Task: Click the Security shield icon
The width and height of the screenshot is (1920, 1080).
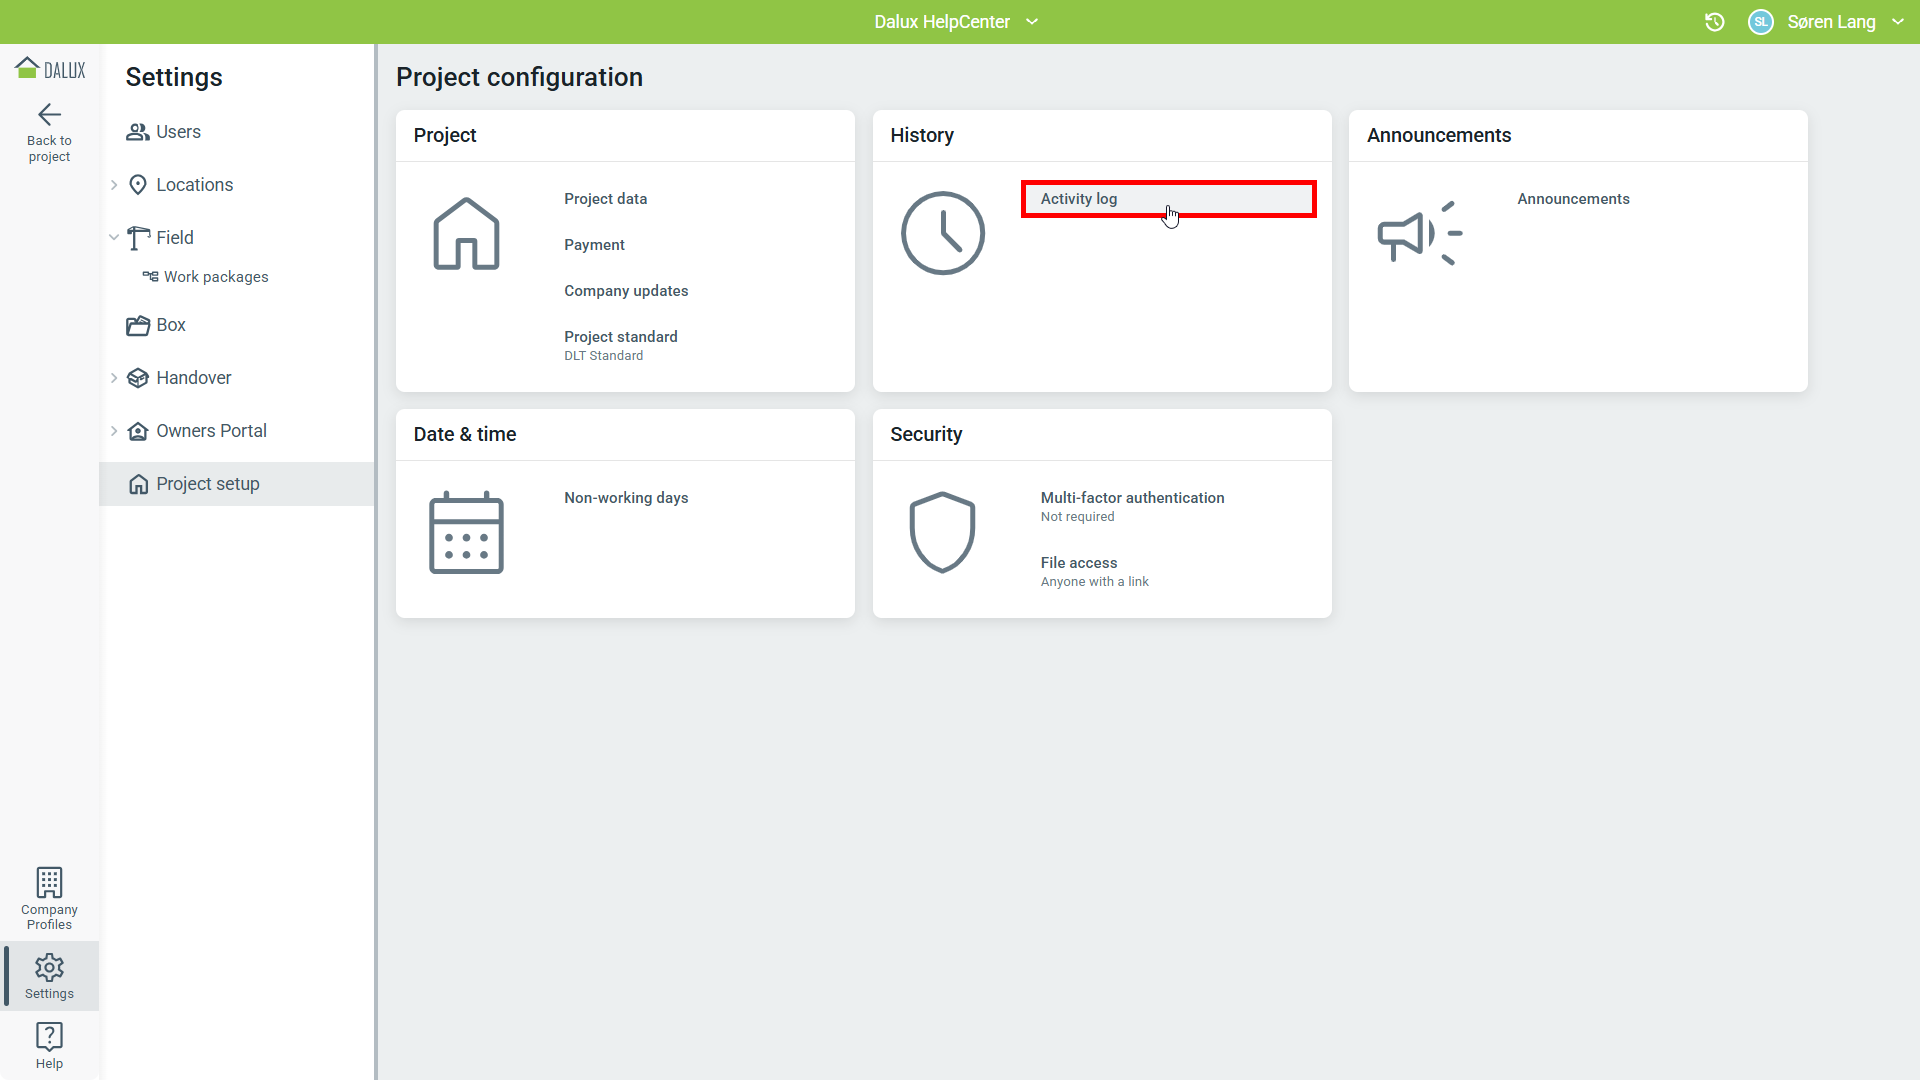Action: tap(942, 532)
